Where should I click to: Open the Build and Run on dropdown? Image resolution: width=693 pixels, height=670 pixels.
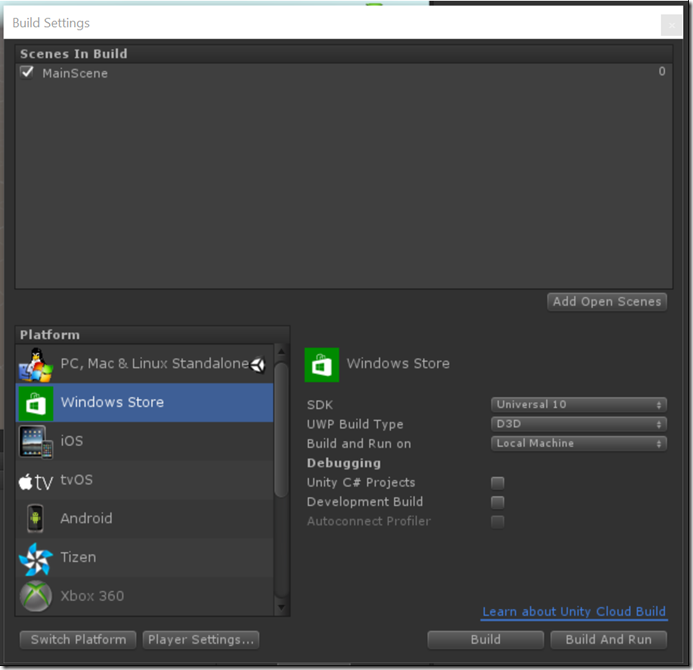pyautogui.click(x=579, y=443)
